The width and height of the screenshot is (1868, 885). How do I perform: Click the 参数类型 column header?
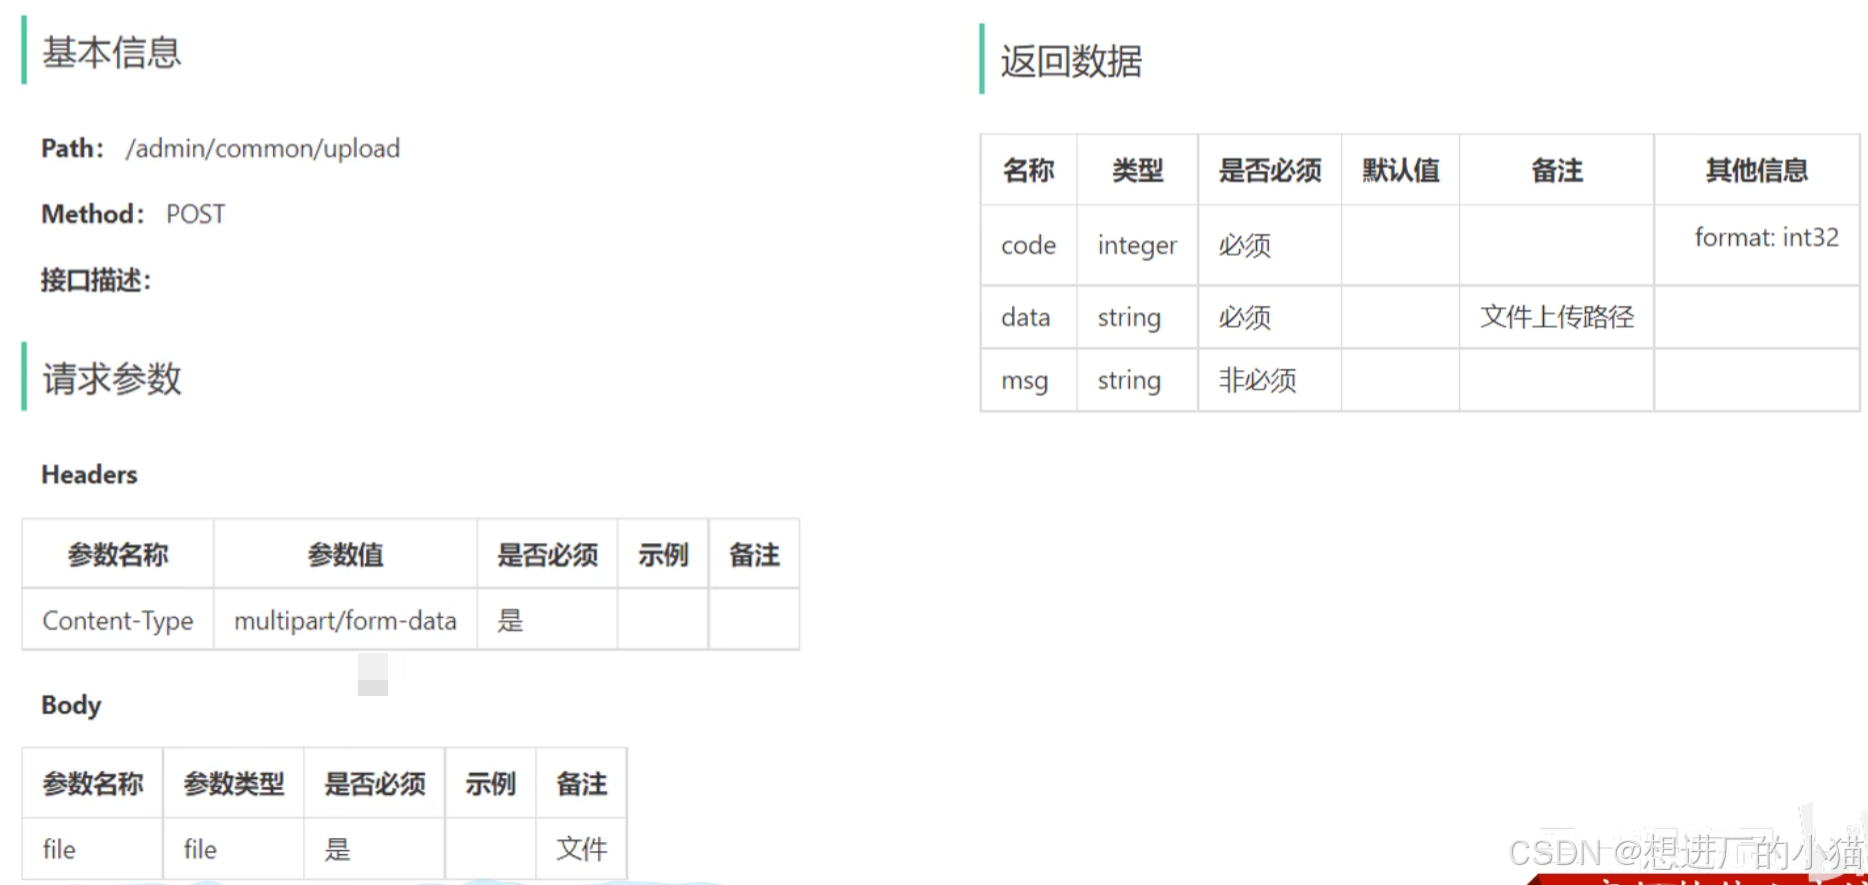point(234,783)
